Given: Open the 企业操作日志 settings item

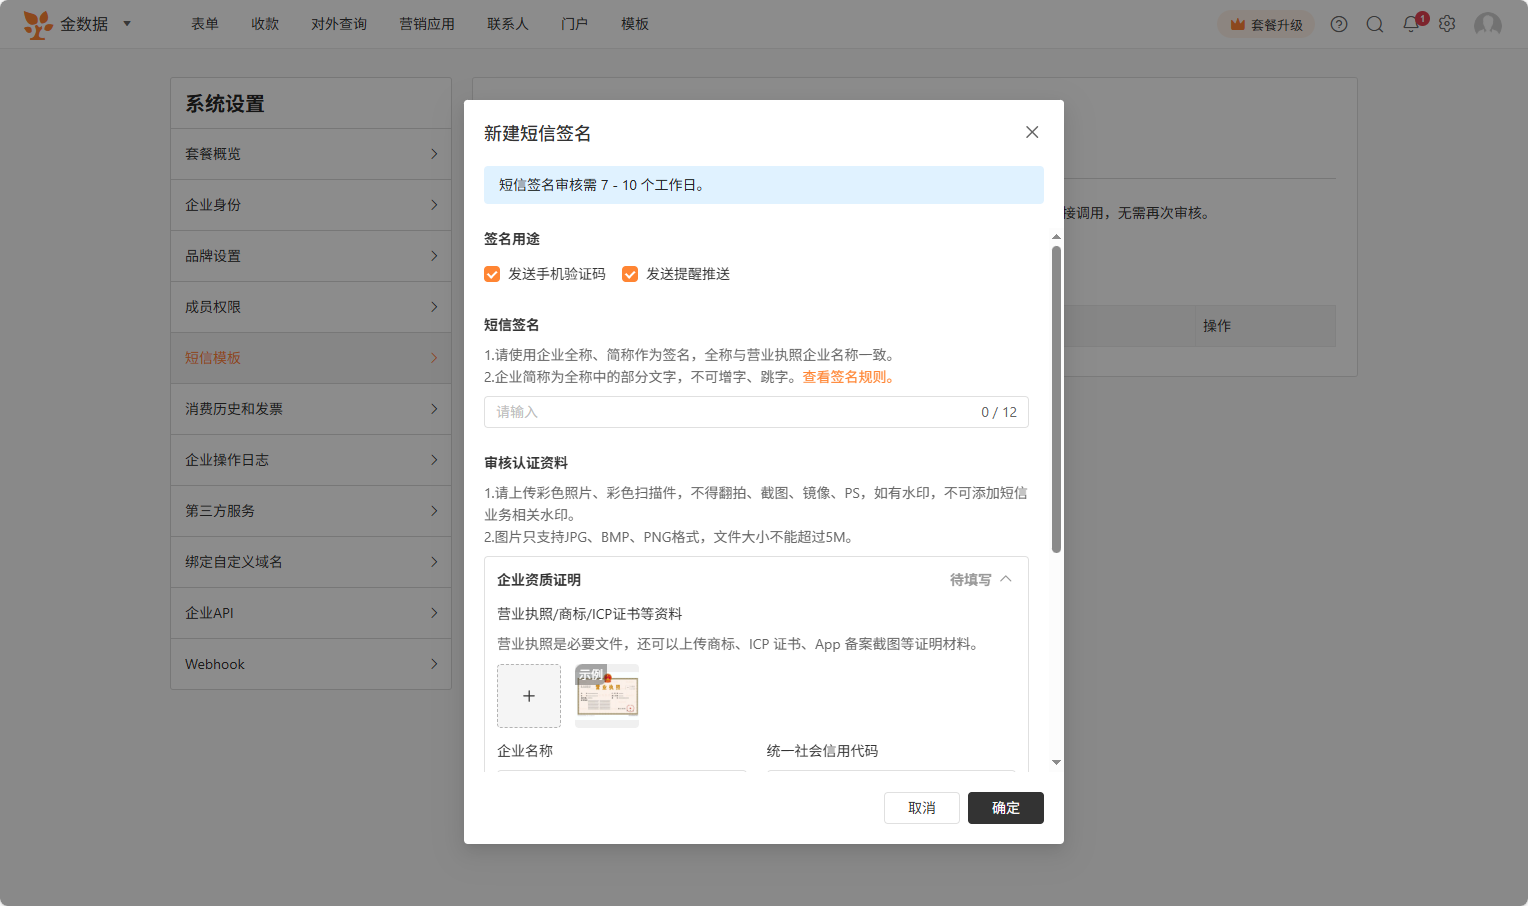Looking at the screenshot, I should point(311,460).
